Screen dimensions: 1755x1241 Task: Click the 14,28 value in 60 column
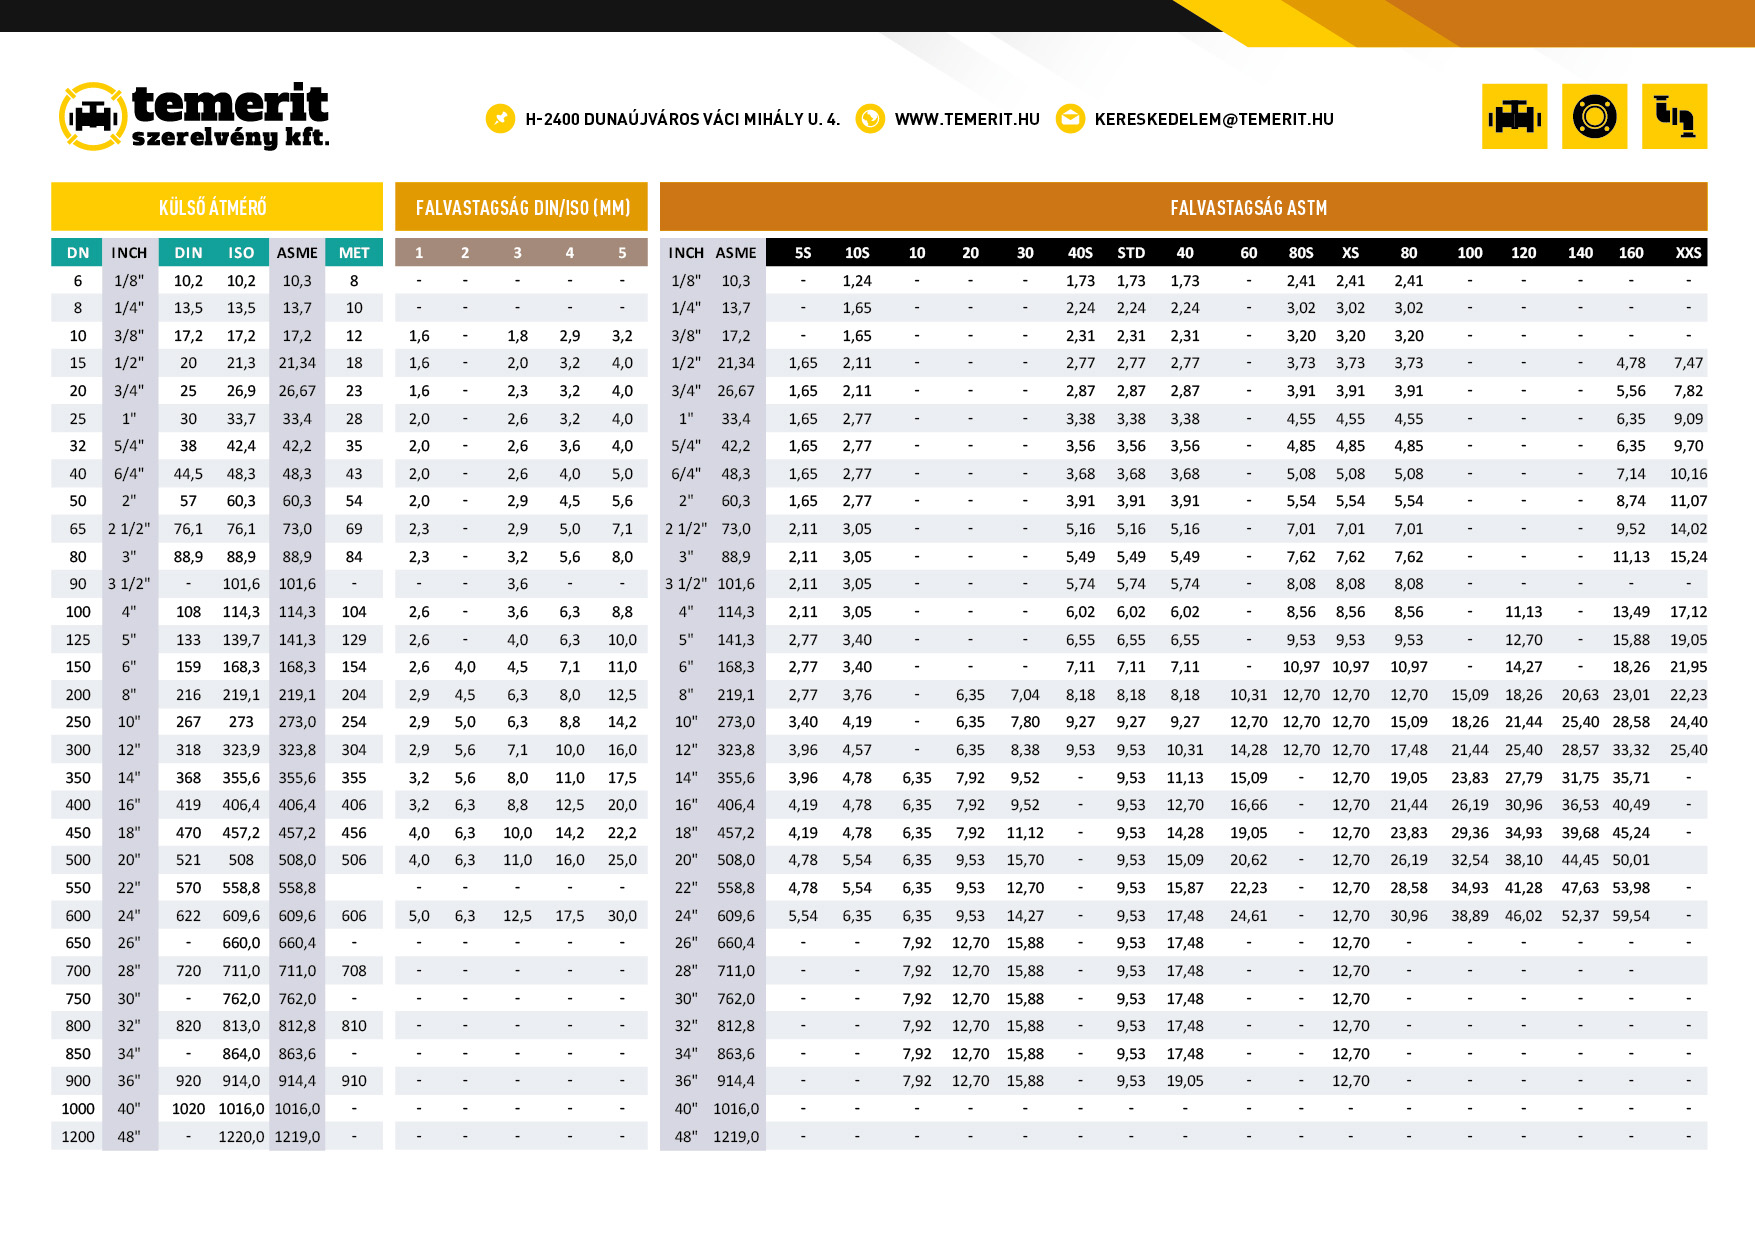tap(1248, 750)
